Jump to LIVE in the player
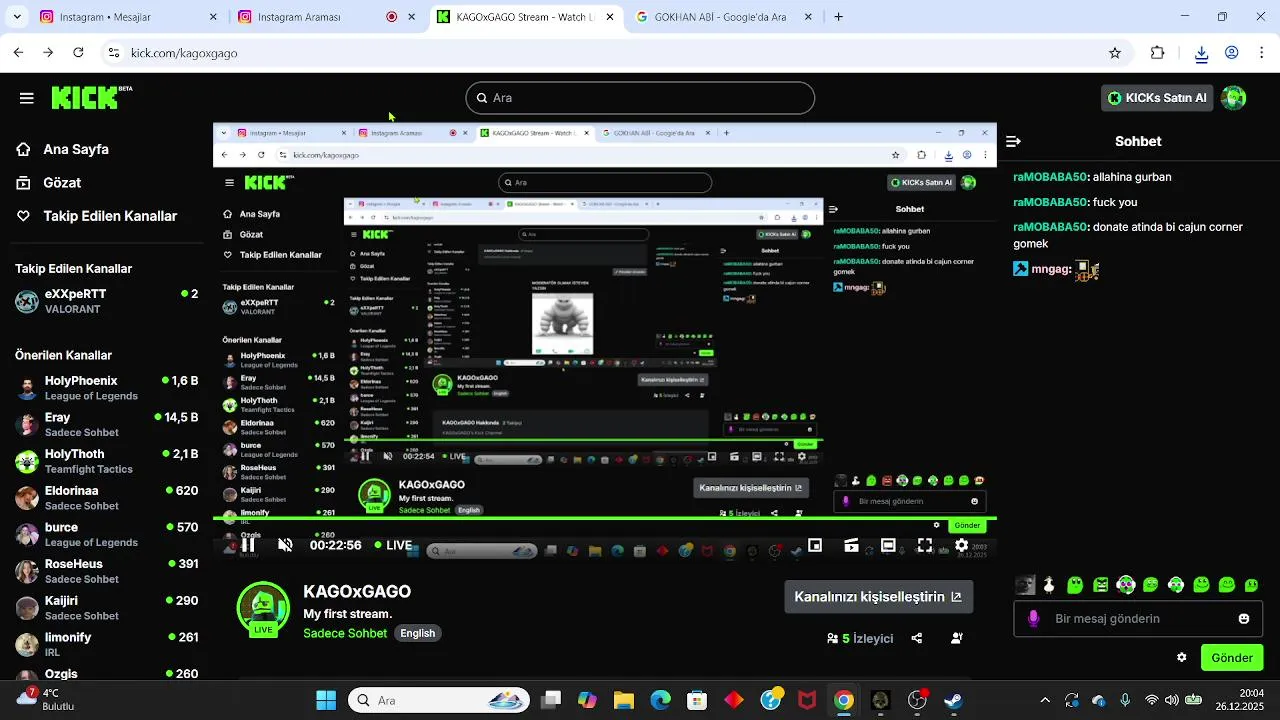1280x720 pixels. pos(393,545)
